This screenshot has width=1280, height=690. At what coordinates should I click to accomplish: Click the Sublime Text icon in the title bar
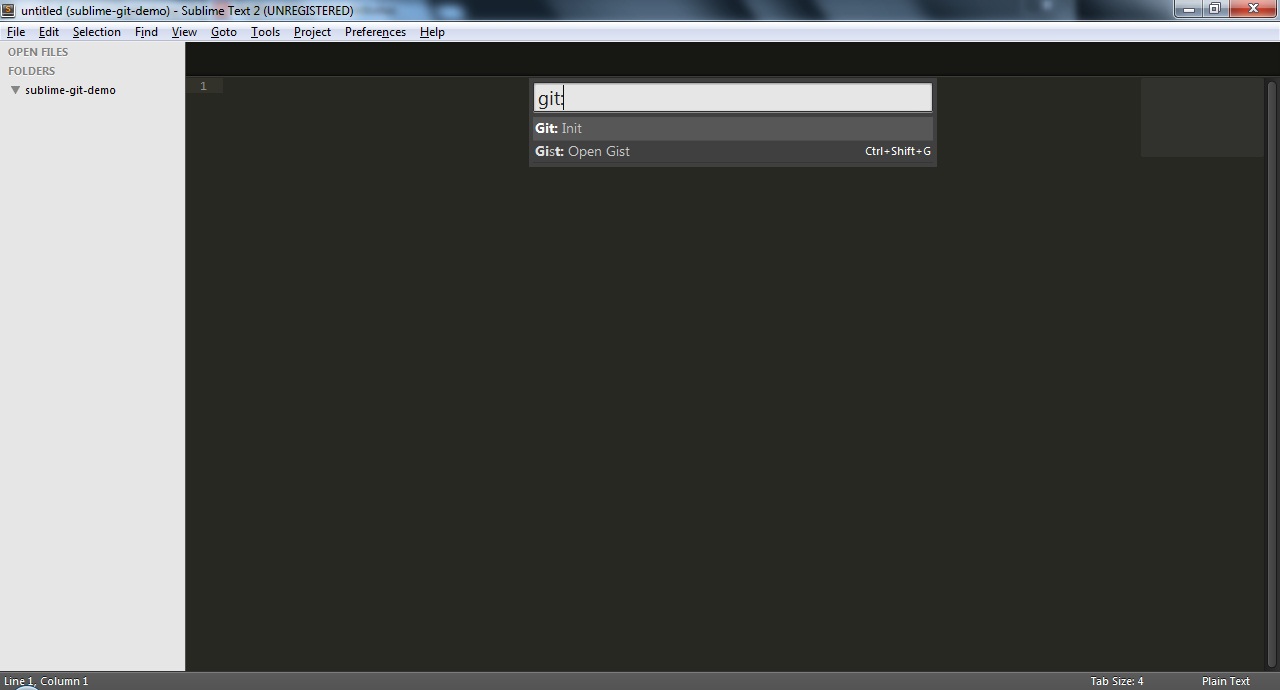(9, 10)
